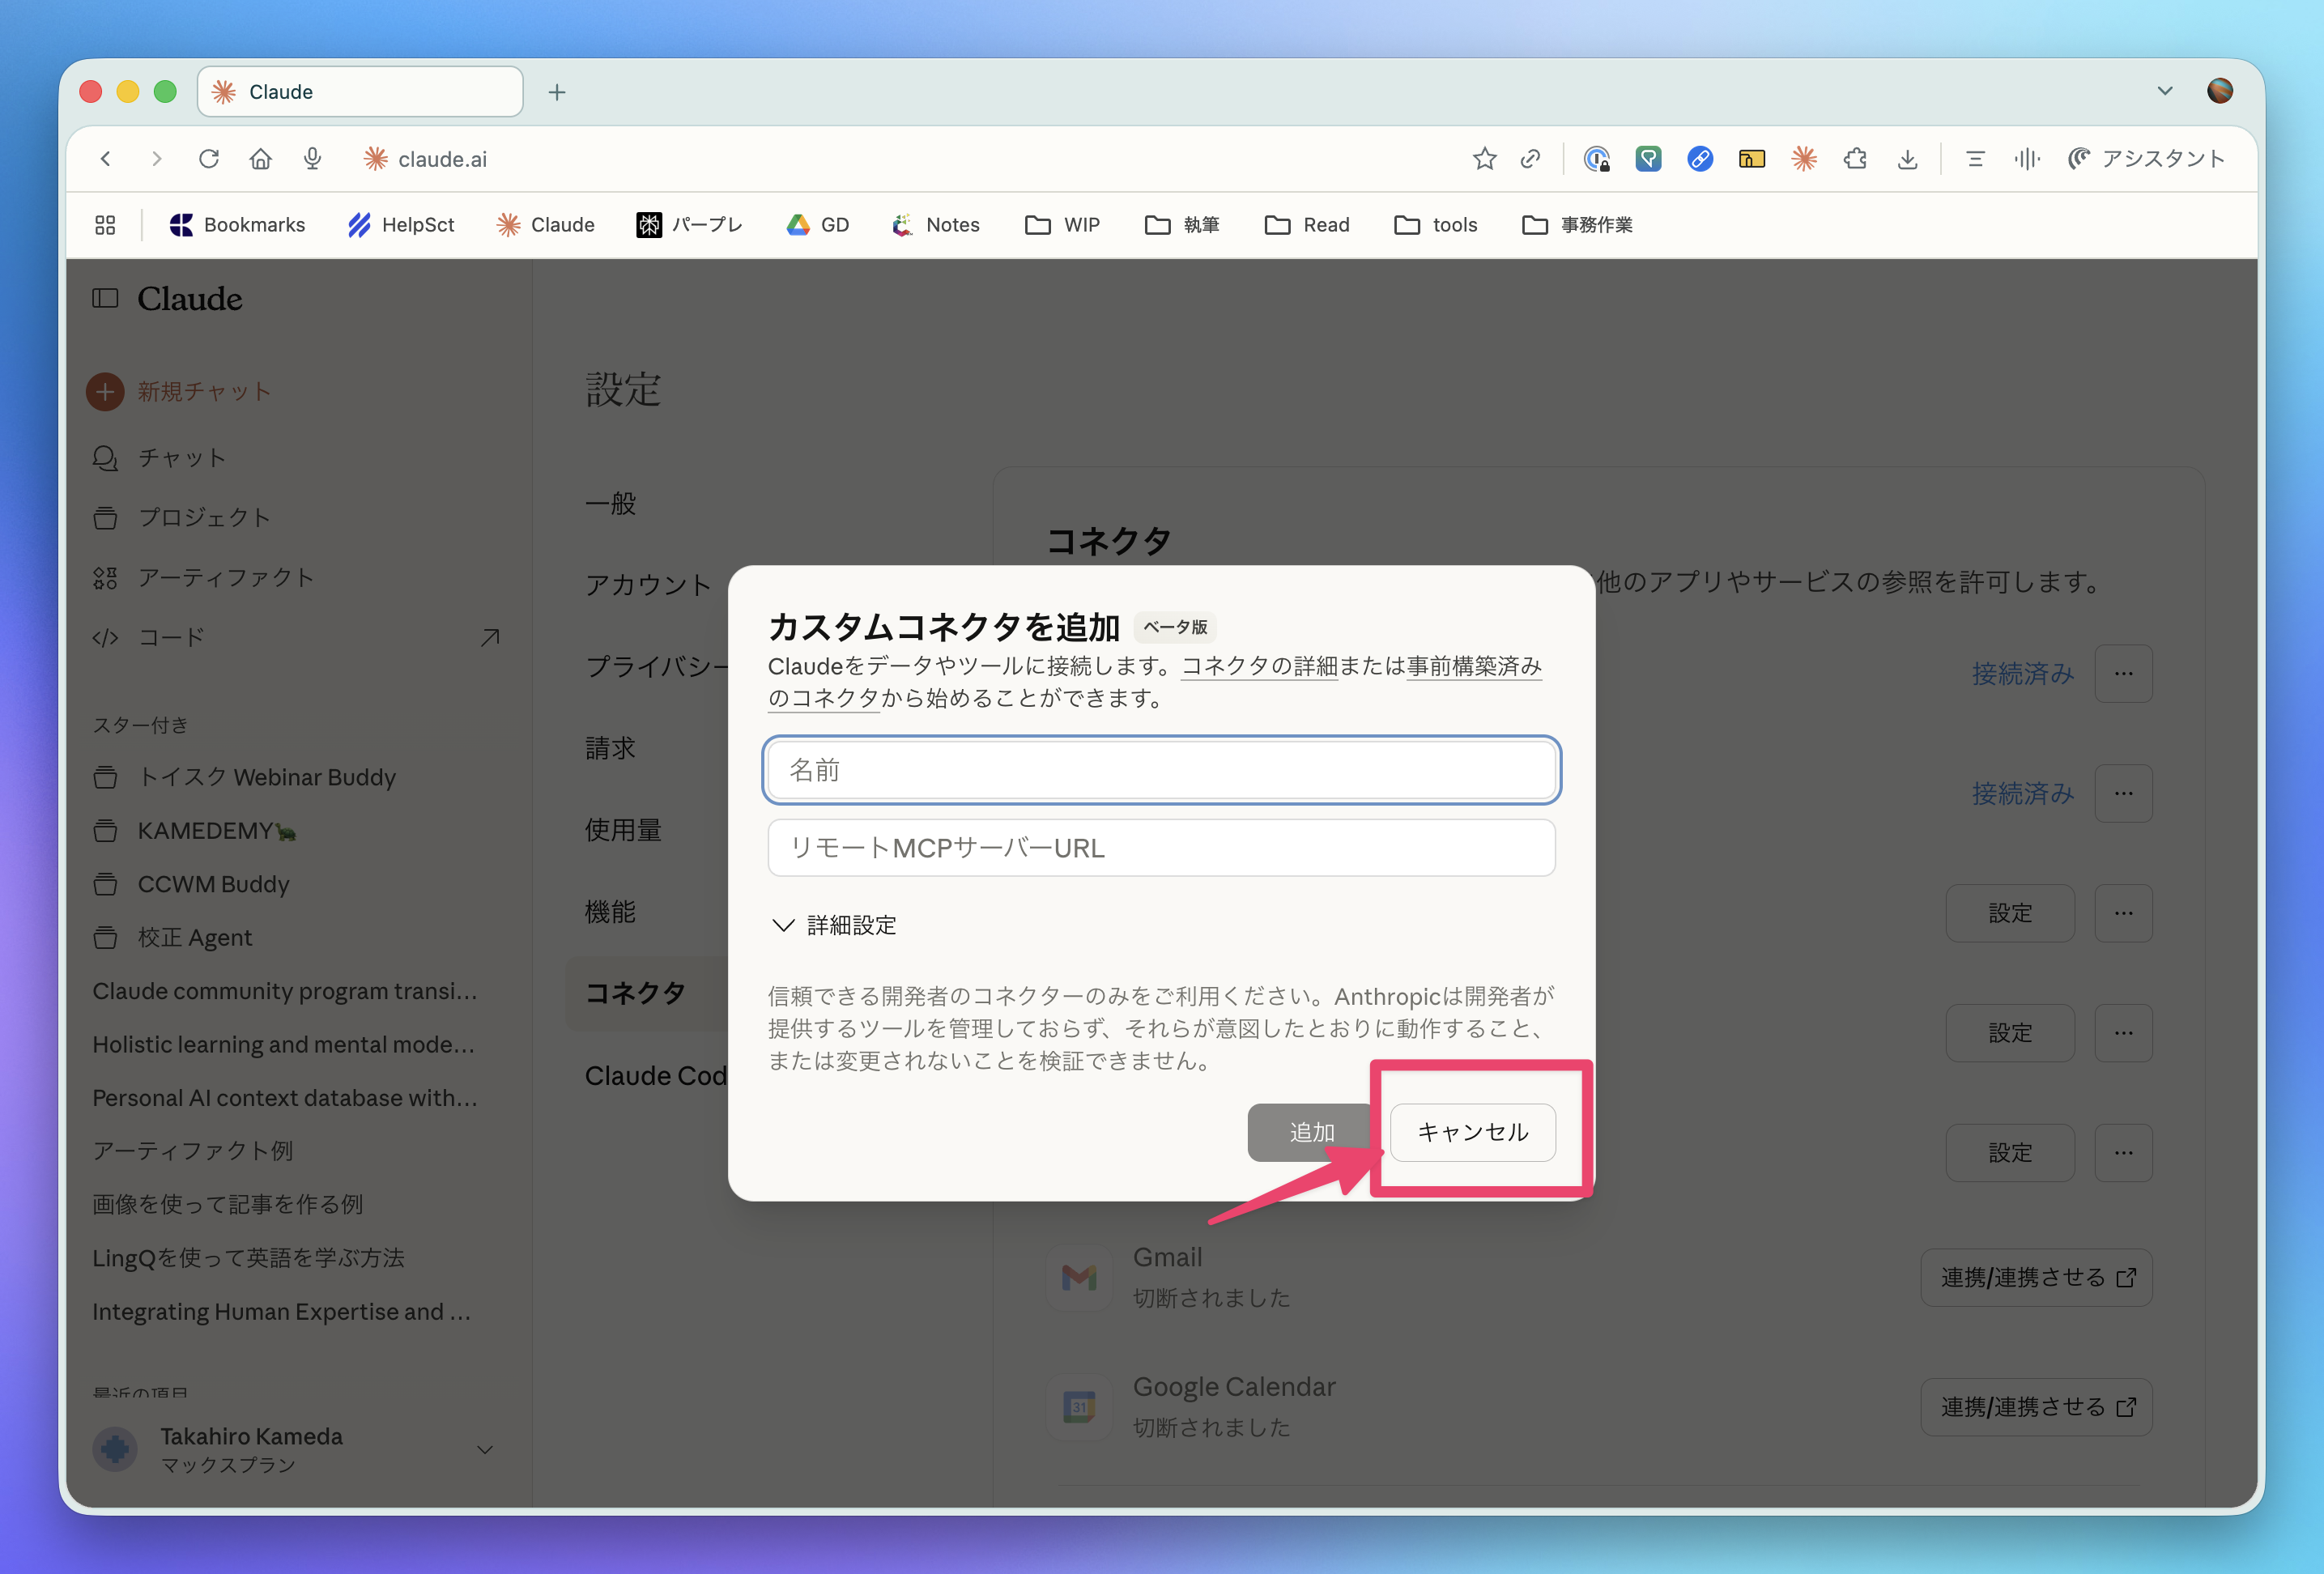This screenshot has height=1574, width=2324.
Task: Select the Claude browser tab
Action: (360, 92)
